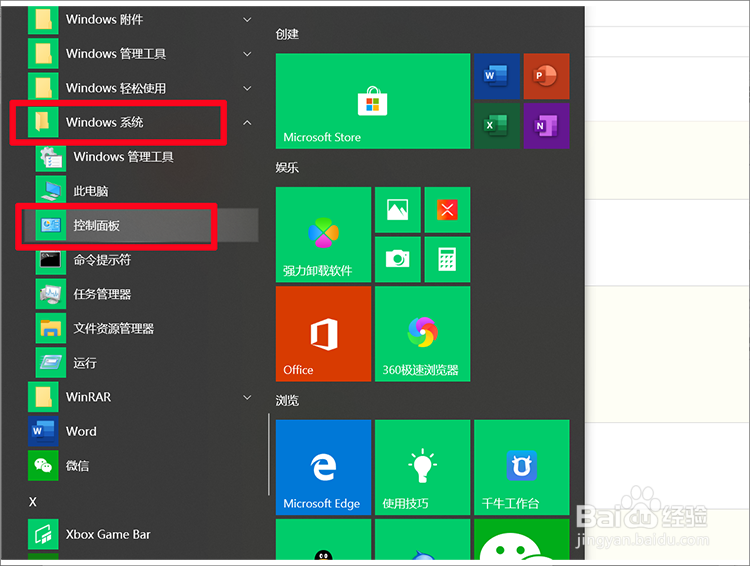This screenshot has height=566, width=750.
Task: Launch PowerPoint from the small tile
Action: 546,76
